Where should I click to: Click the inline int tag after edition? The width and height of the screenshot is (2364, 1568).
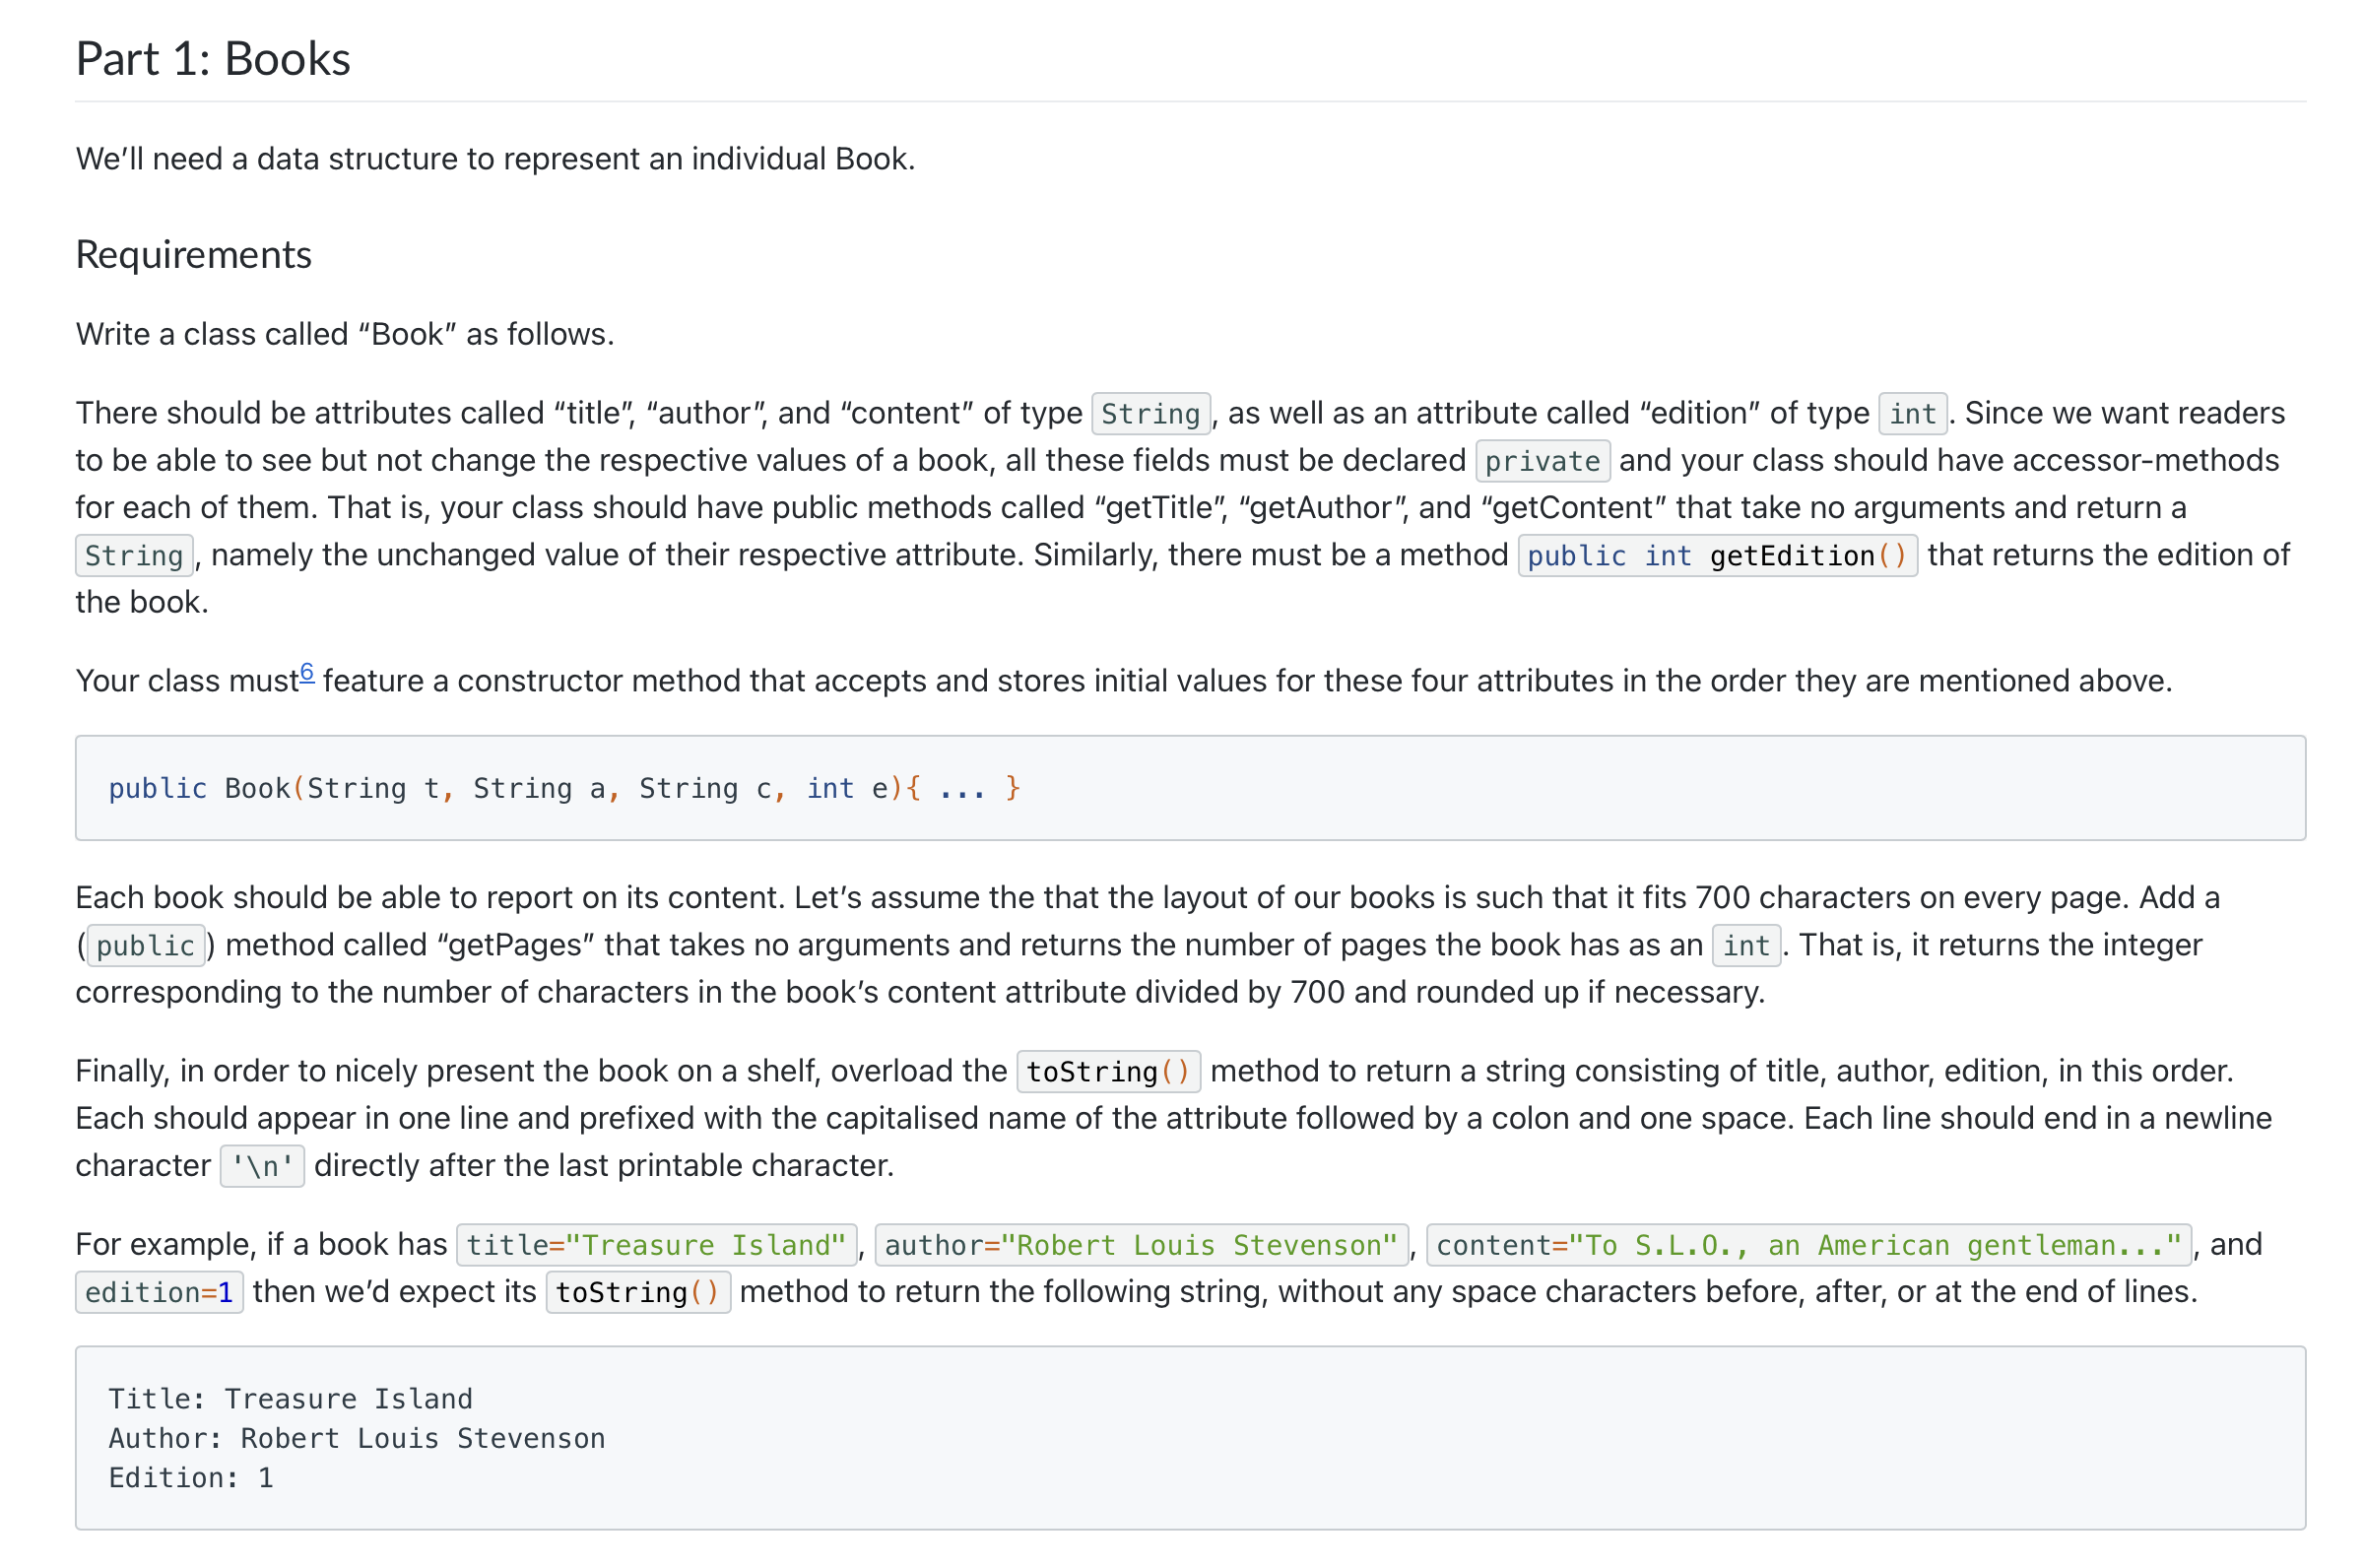1912,414
